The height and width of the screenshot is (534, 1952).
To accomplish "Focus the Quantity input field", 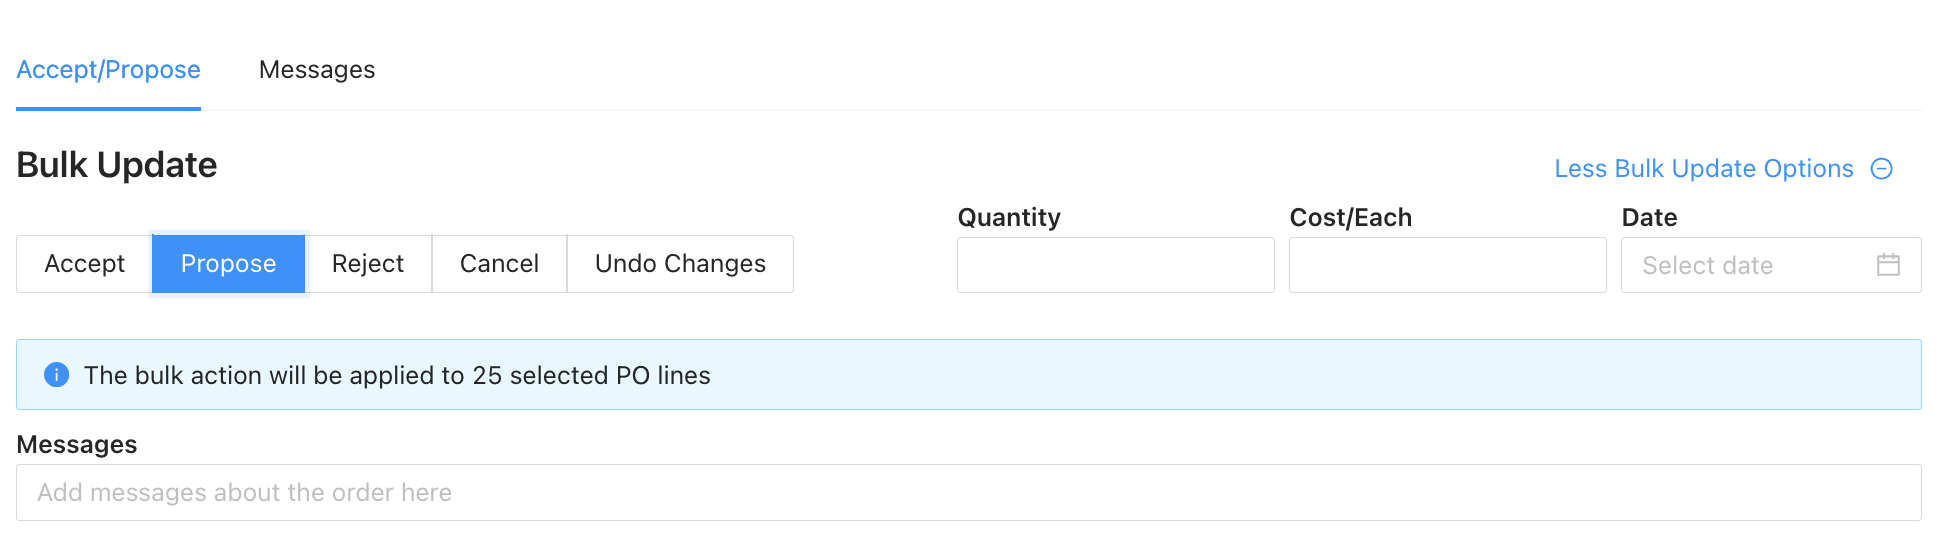I will [1116, 265].
